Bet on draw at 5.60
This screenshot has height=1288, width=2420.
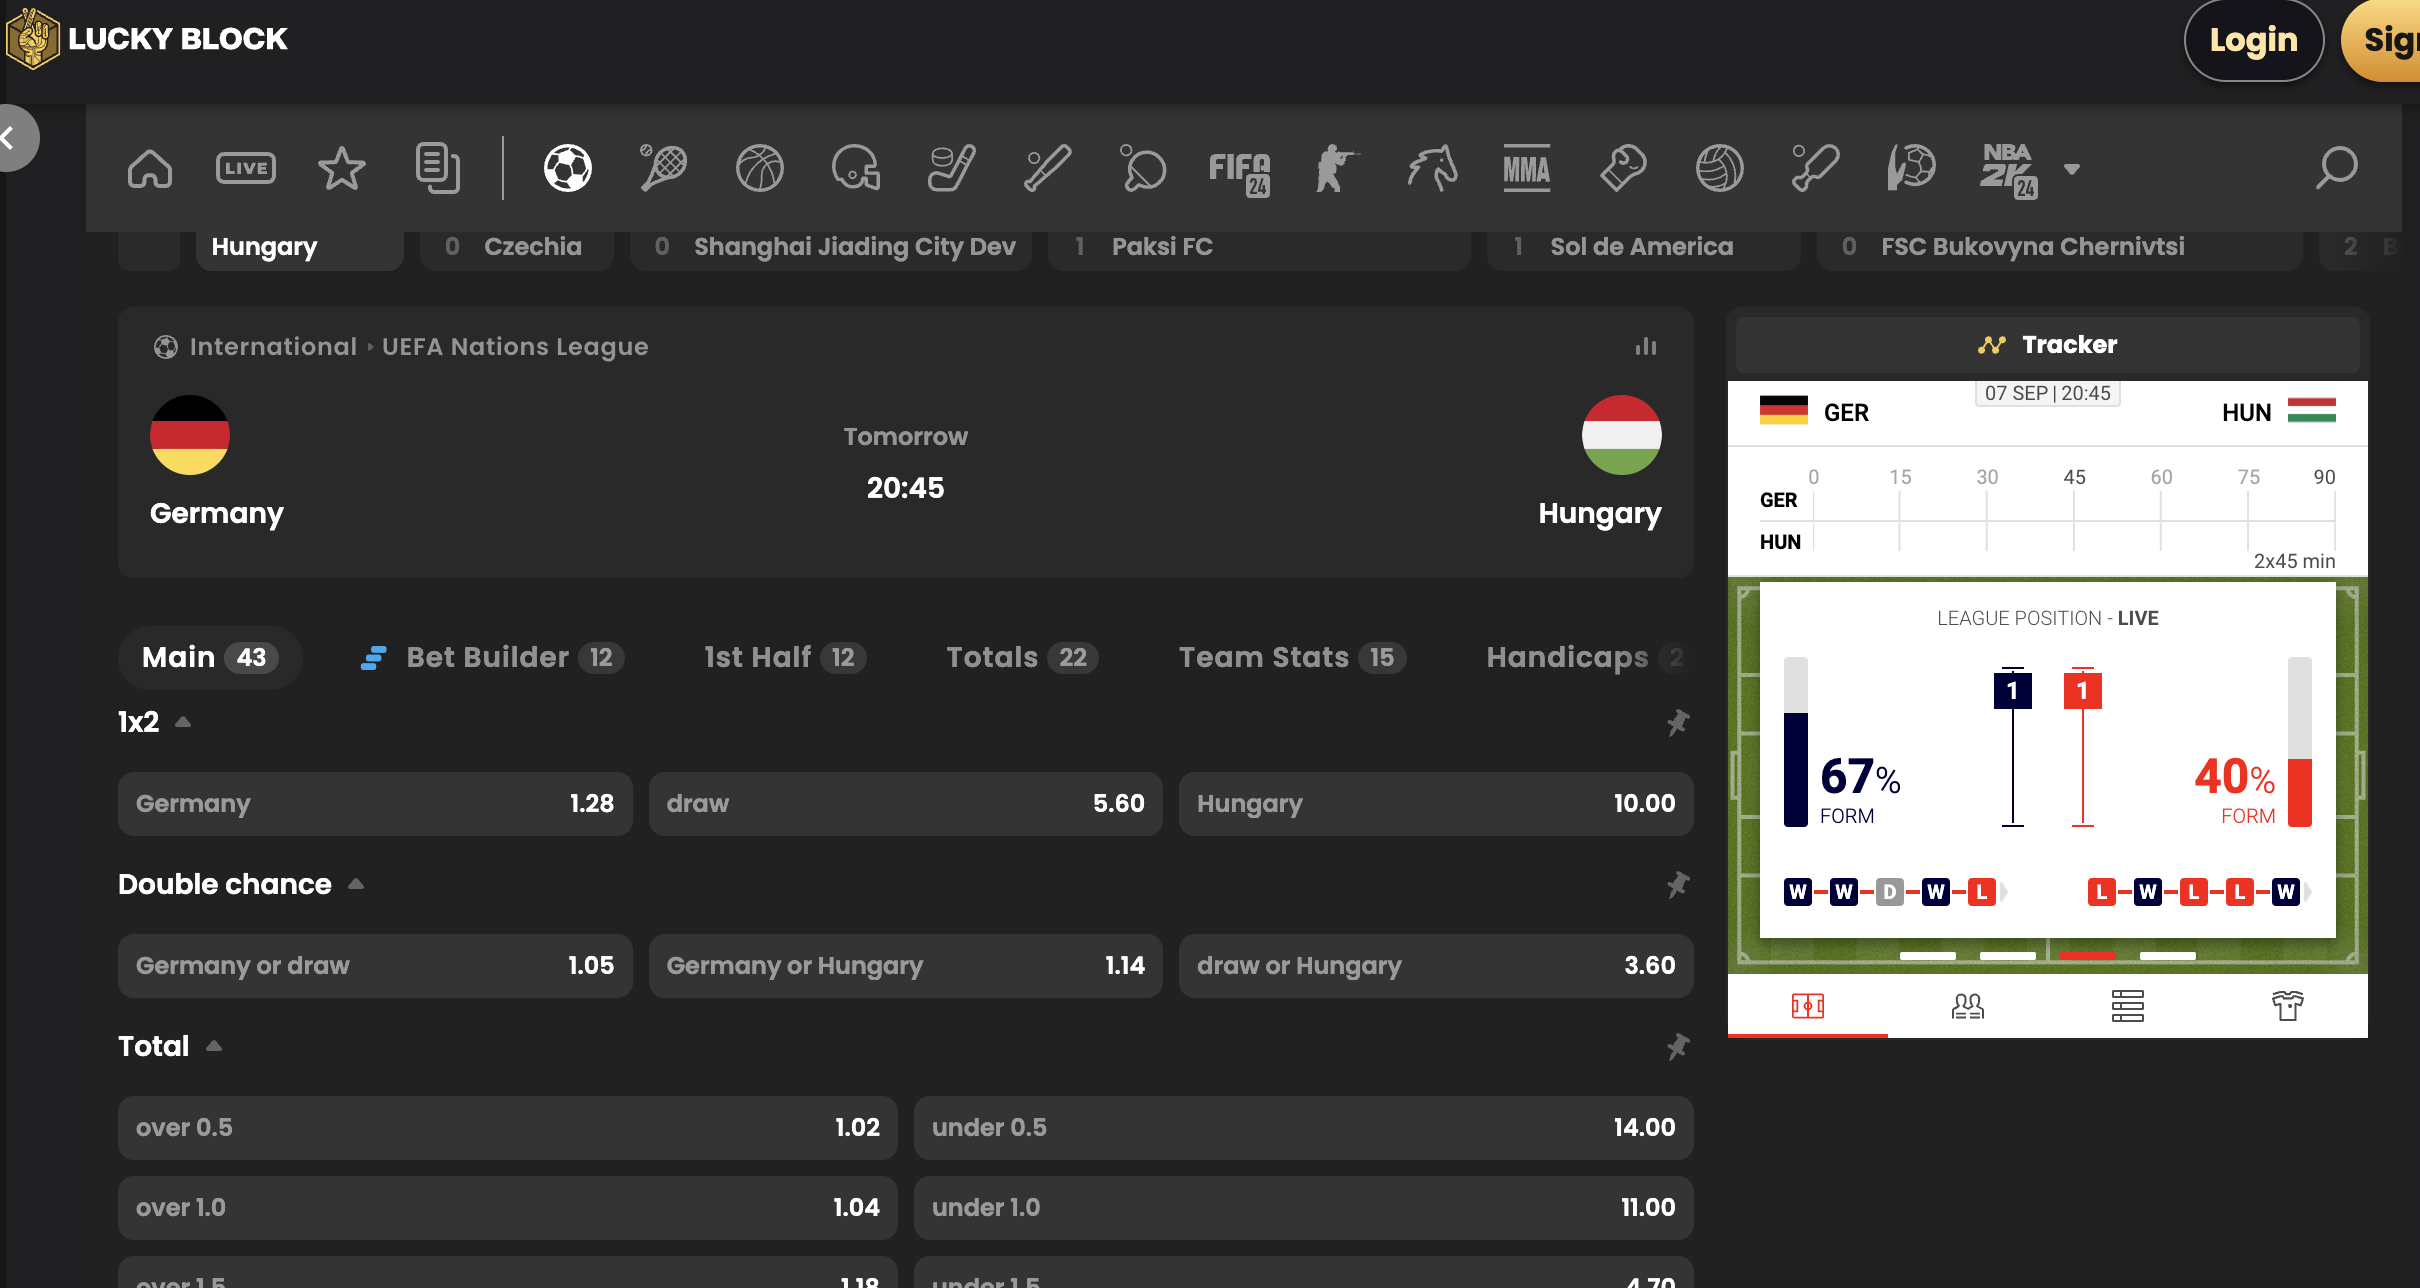[905, 803]
